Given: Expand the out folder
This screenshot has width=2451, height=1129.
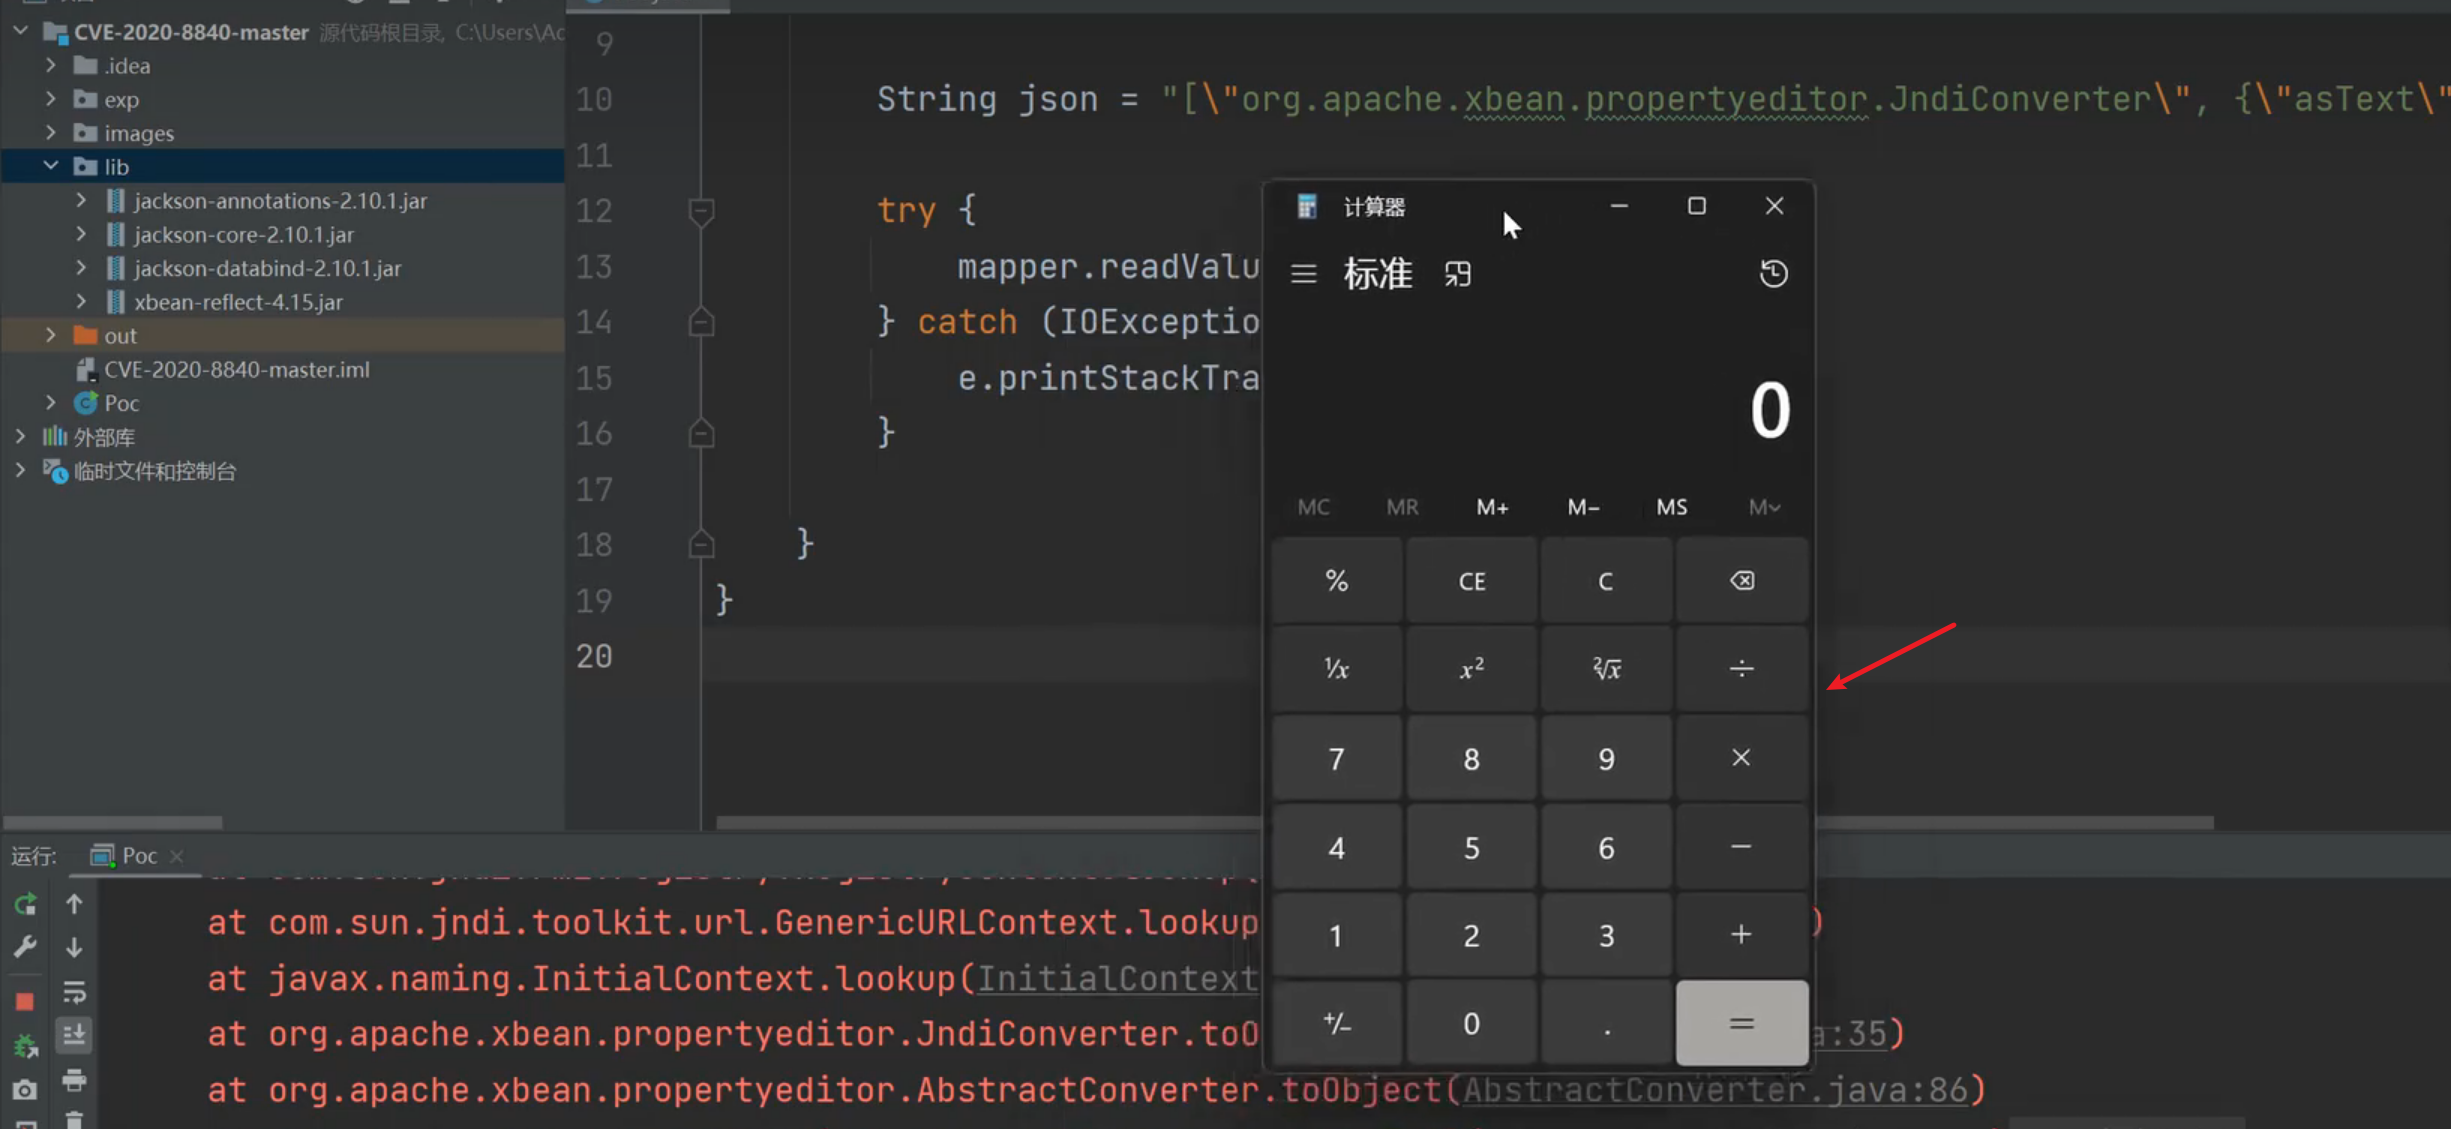Looking at the screenshot, I should (51, 335).
